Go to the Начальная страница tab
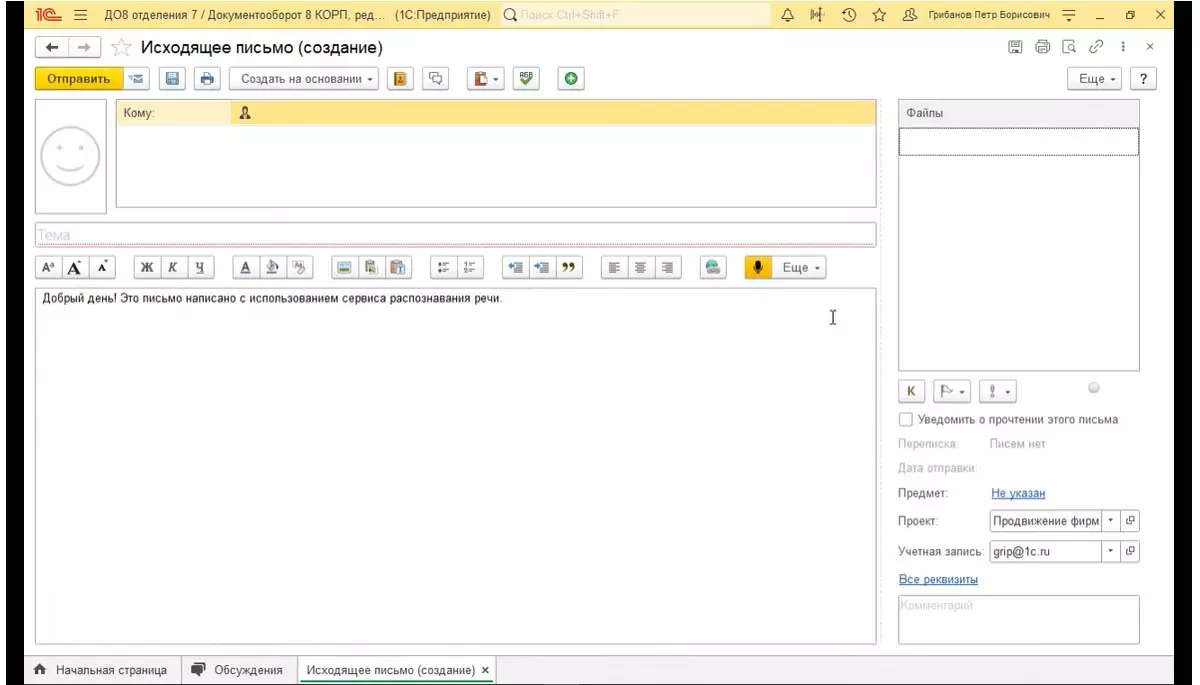Image resolution: width=1200 pixels, height=685 pixels. click(x=100, y=670)
